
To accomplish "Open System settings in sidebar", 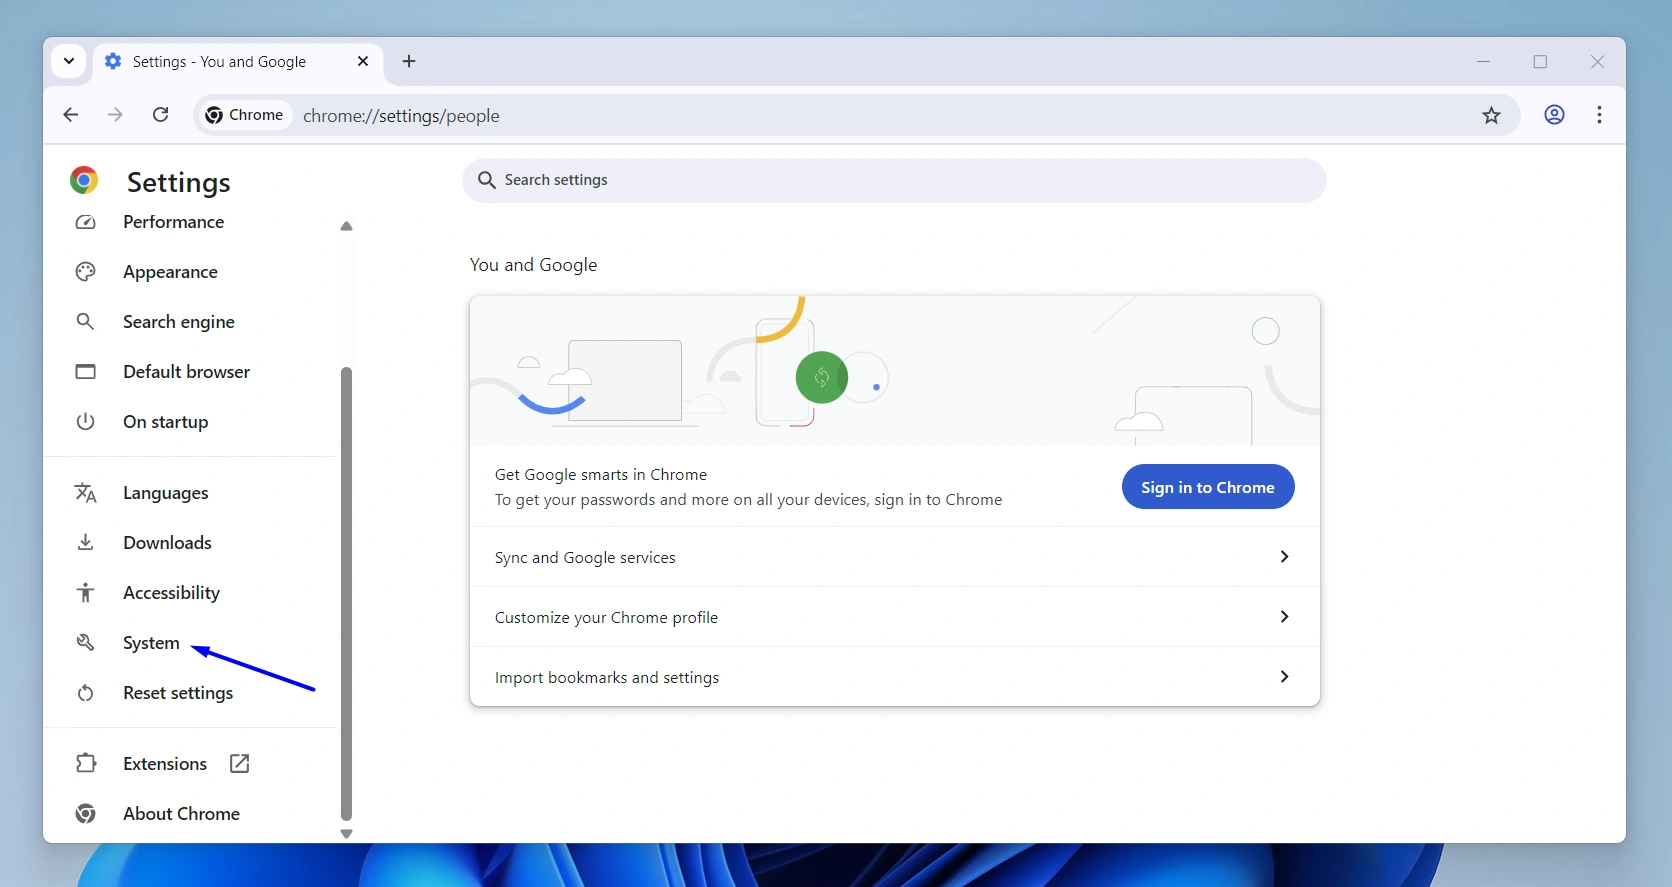I will [x=151, y=643].
